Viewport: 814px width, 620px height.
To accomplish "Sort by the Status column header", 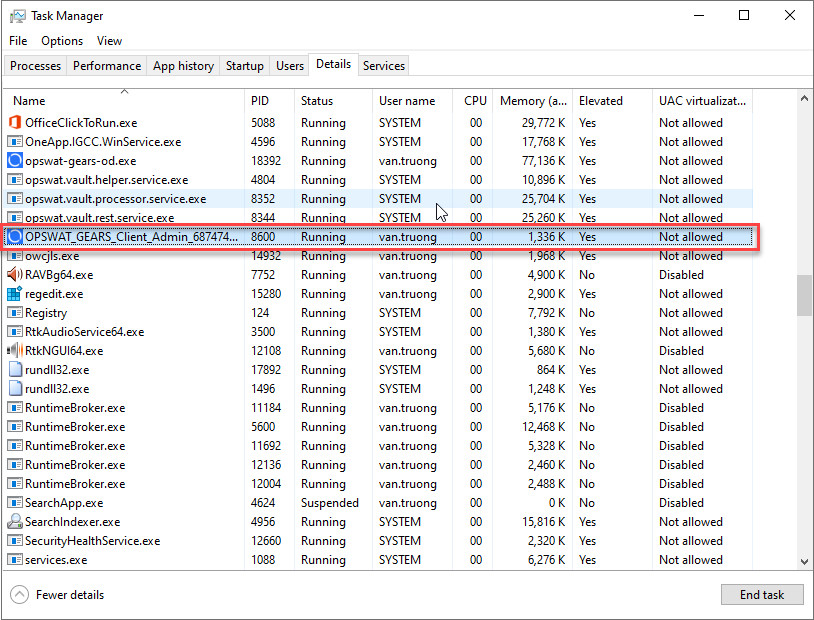I will tap(333, 101).
